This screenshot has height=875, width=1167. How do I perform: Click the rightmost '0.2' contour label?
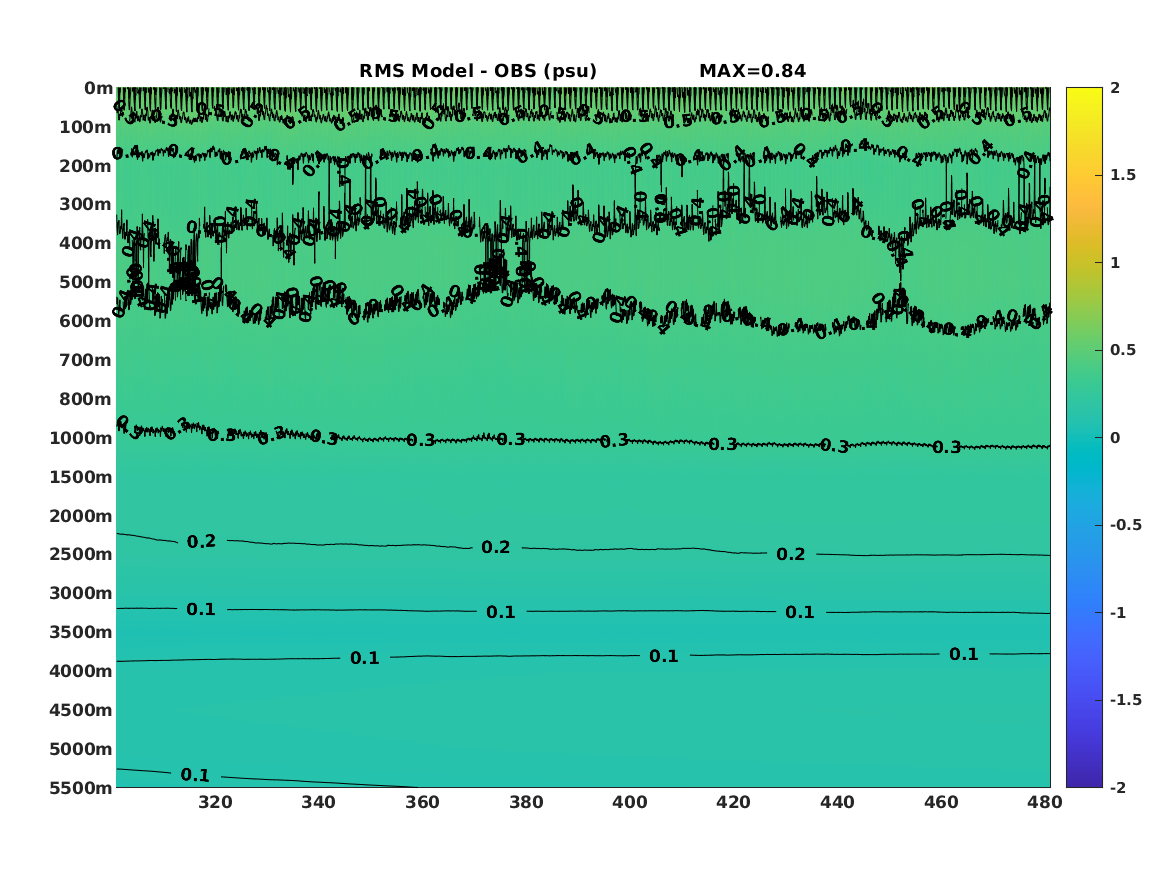point(790,554)
